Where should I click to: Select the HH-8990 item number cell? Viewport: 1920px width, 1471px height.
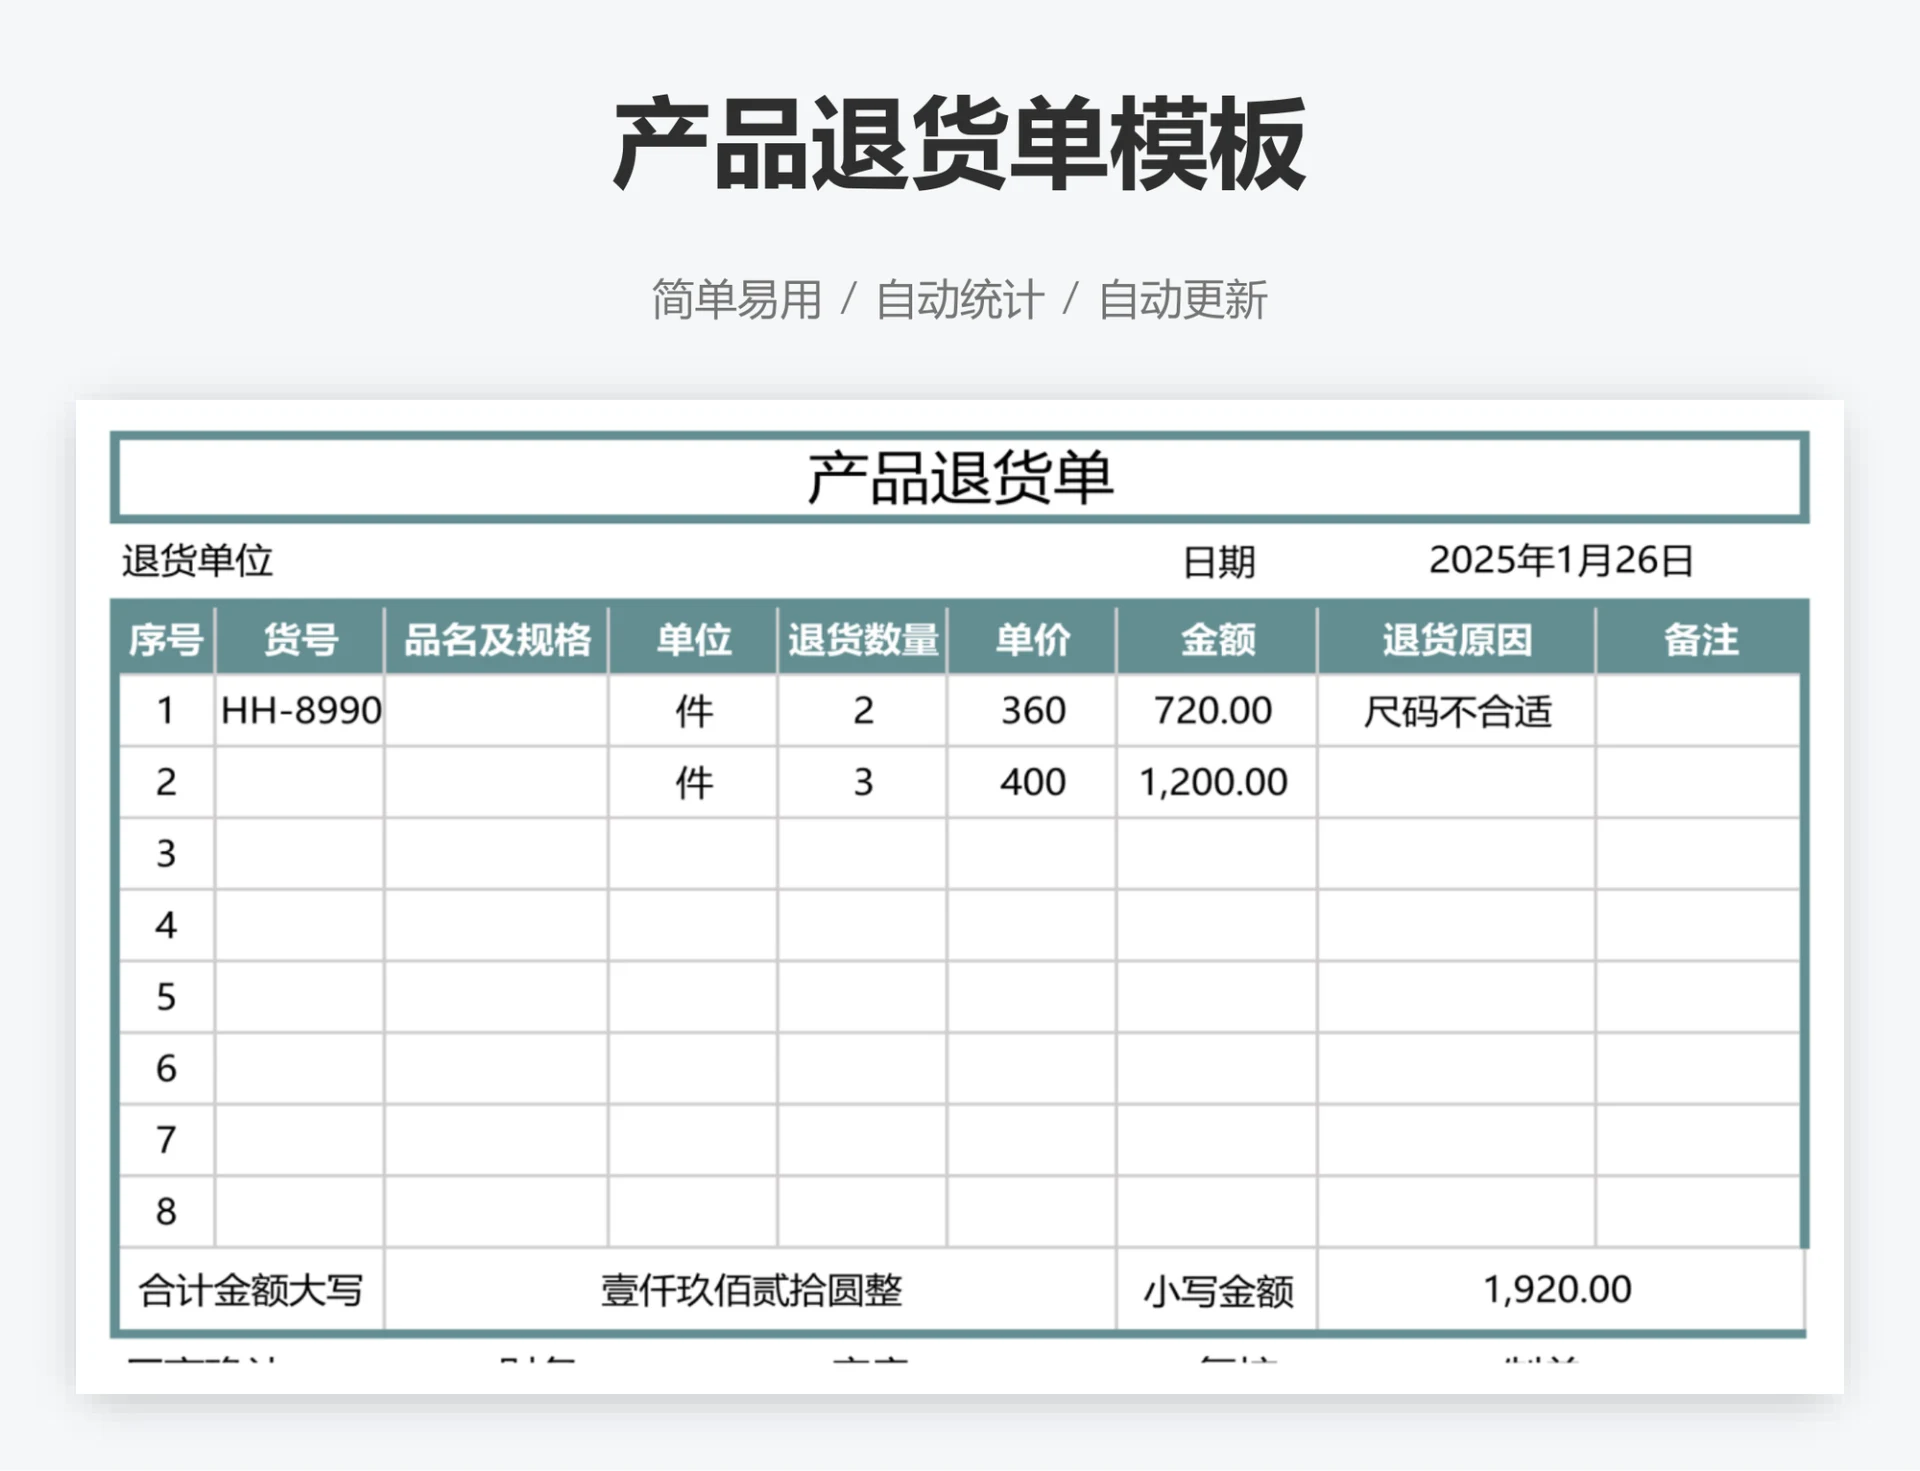[x=300, y=711]
